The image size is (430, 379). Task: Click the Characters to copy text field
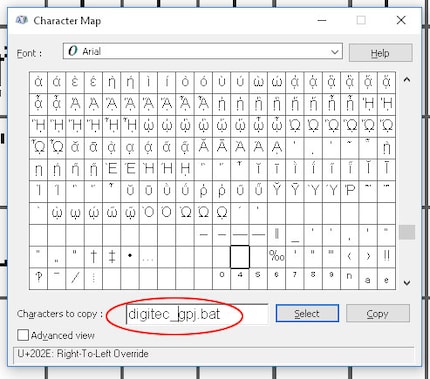point(197,314)
